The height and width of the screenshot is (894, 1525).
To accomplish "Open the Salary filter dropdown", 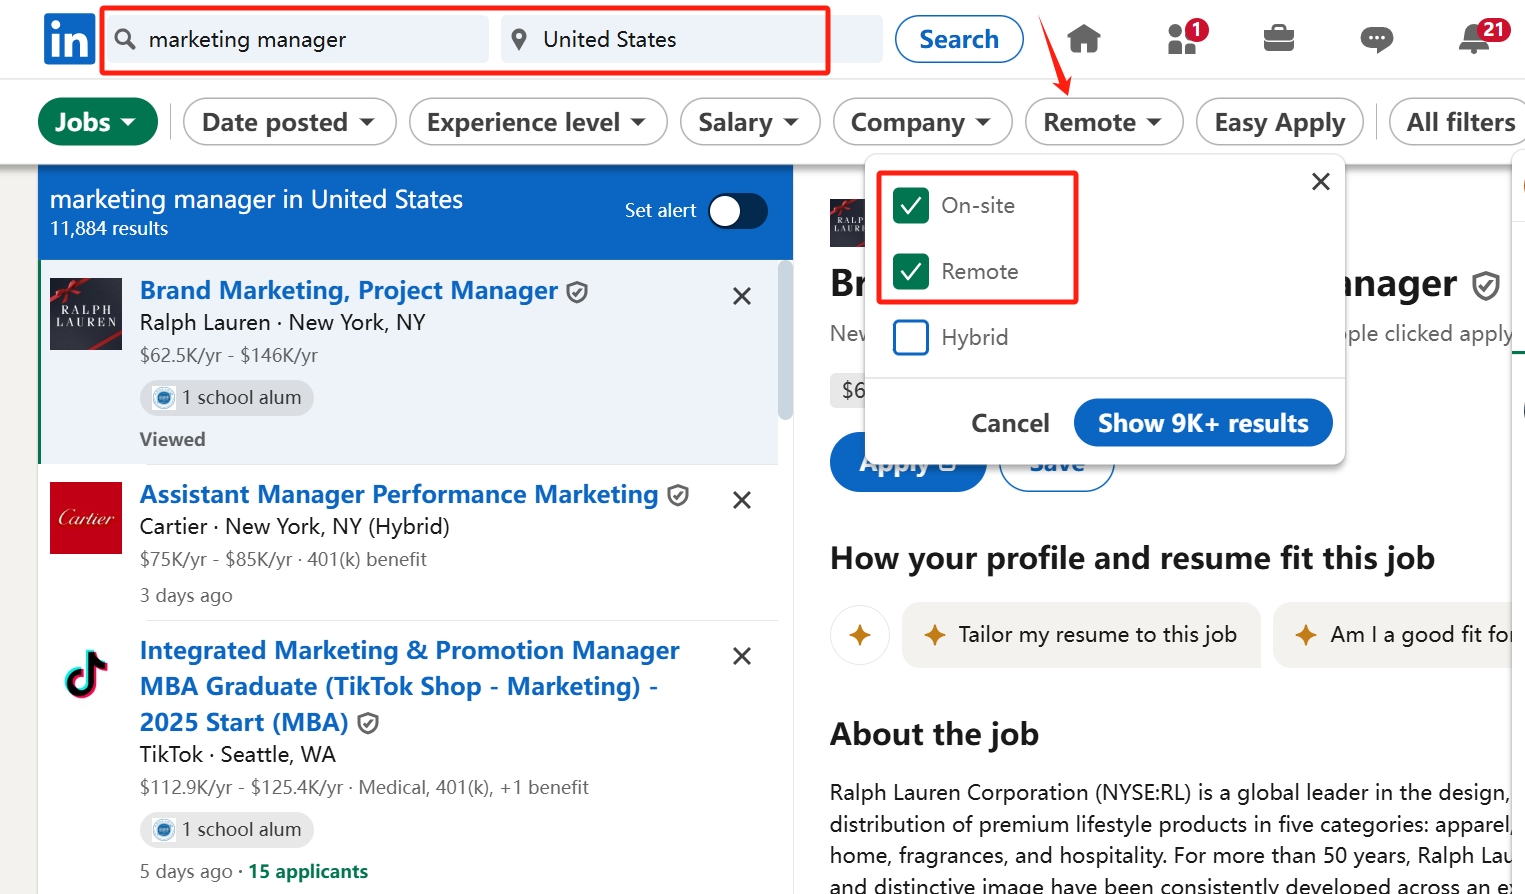I will pos(750,121).
